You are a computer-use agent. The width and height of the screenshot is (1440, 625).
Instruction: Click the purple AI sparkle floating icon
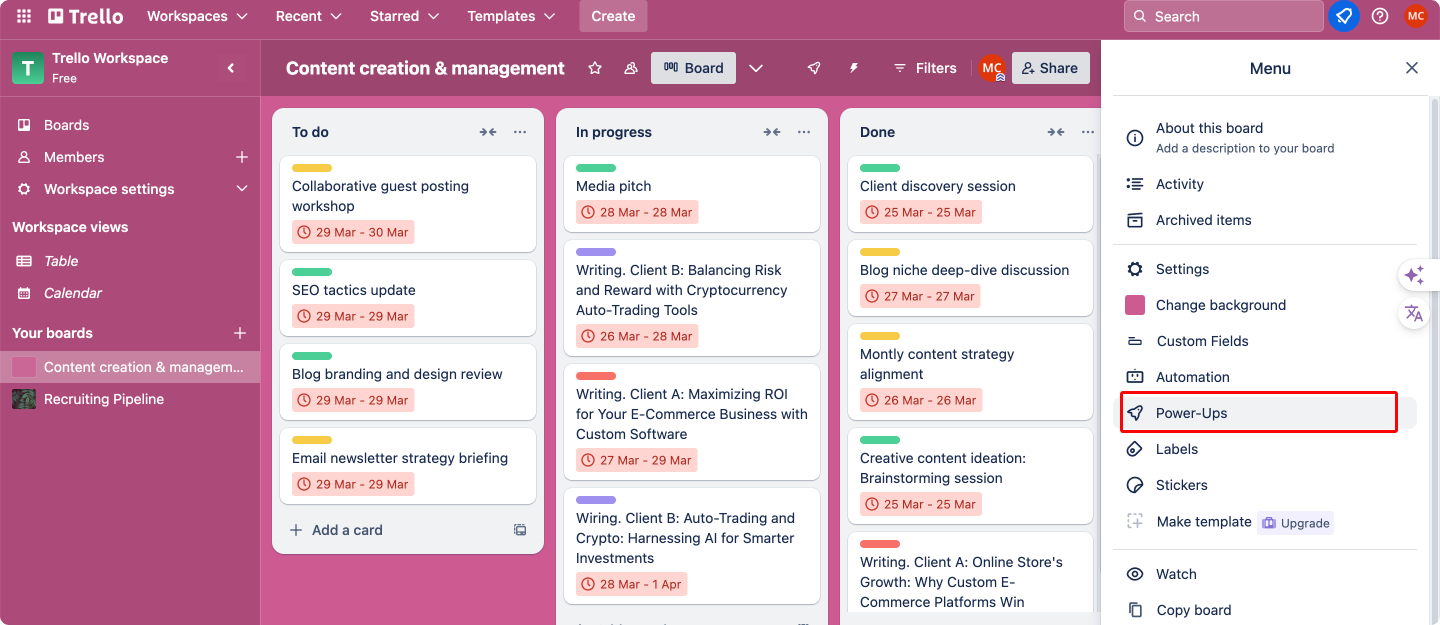point(1414,275)
